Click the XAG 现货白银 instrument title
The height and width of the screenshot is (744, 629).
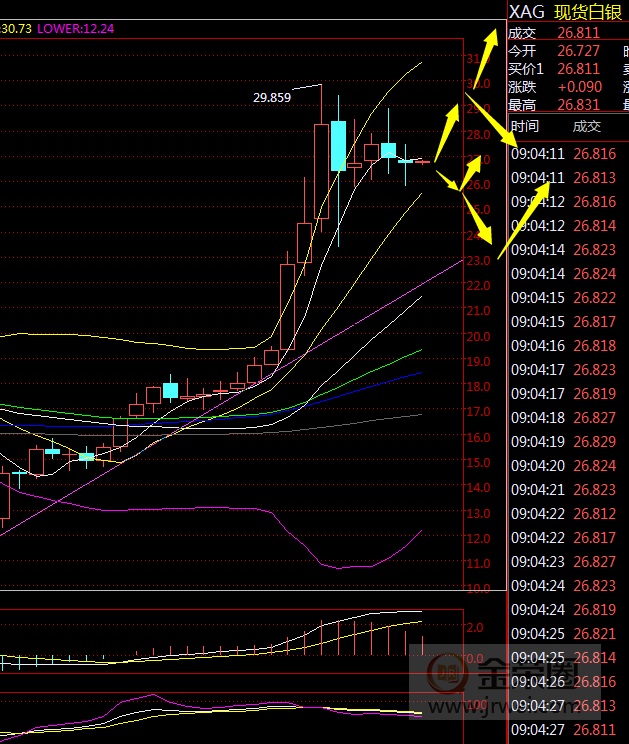565,11
